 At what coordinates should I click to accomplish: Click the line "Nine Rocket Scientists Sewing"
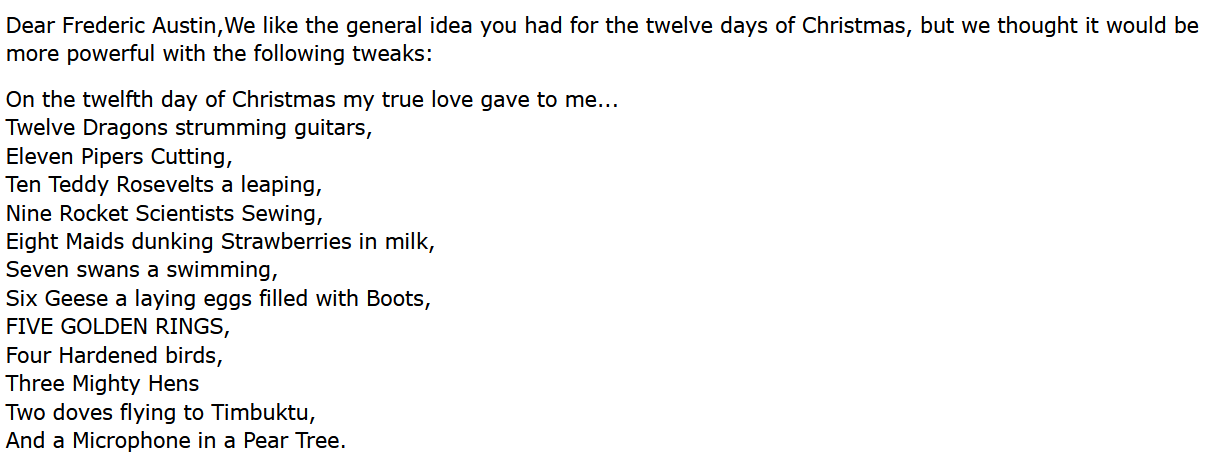tap(164, 213)
